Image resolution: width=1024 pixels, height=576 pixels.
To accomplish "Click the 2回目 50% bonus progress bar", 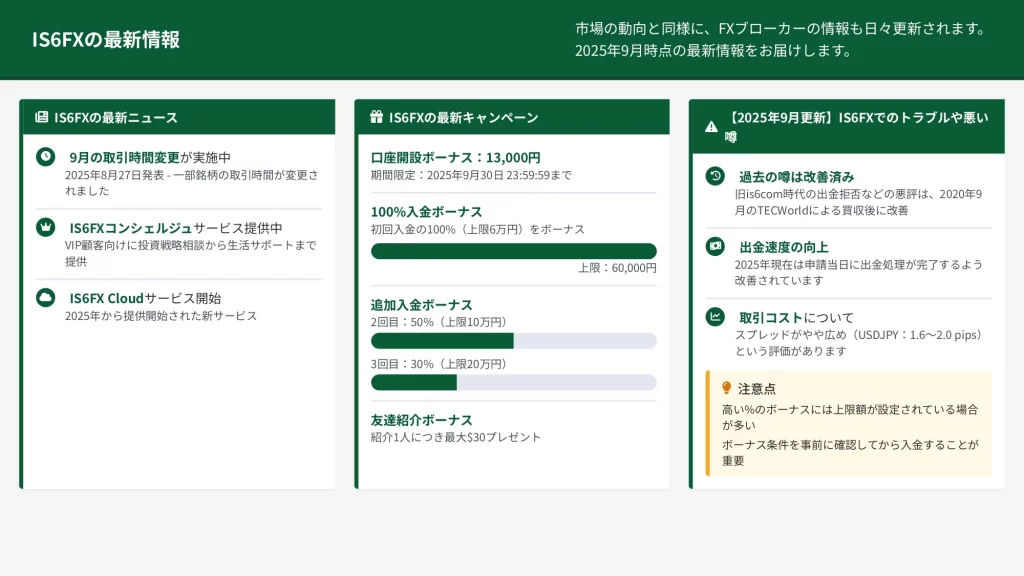I will (513, 341).
